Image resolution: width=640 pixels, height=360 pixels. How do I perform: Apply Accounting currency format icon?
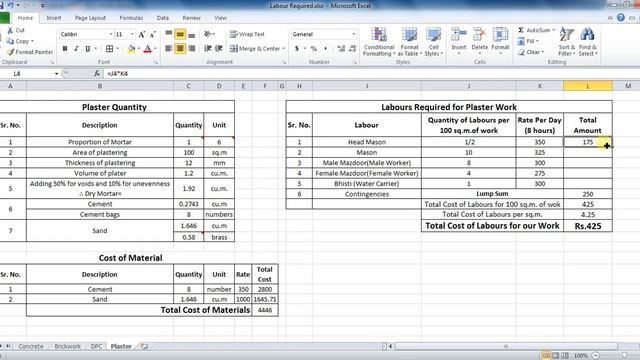(x=297, y=49)
